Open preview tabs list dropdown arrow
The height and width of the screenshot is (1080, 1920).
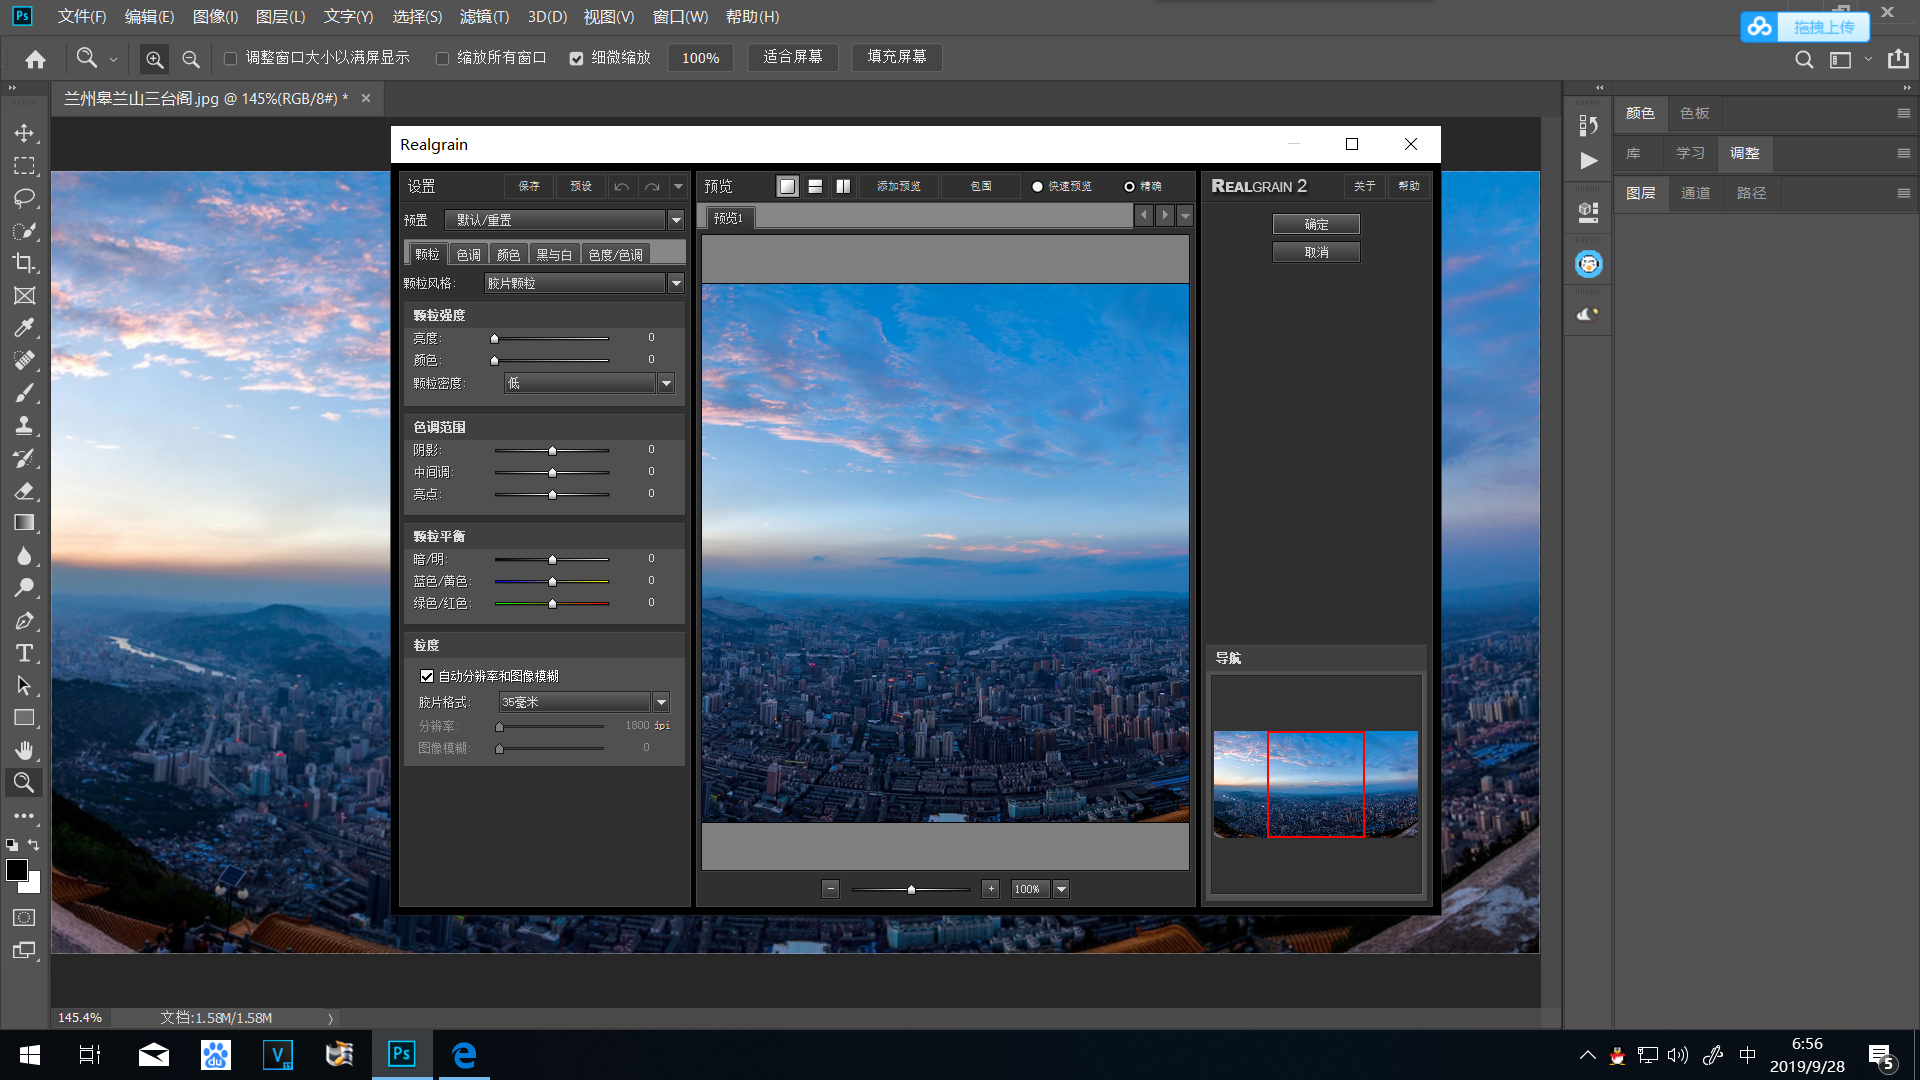pyautogui.click(x=1185, y=216)
